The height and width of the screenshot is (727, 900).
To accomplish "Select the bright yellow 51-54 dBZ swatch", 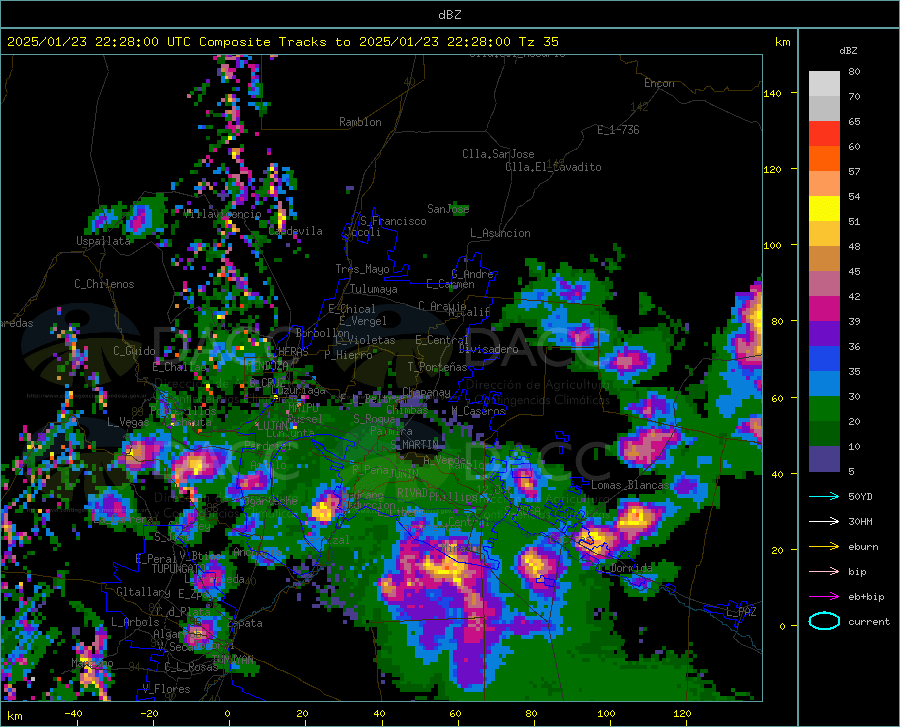I will click(x=824, y=208).
